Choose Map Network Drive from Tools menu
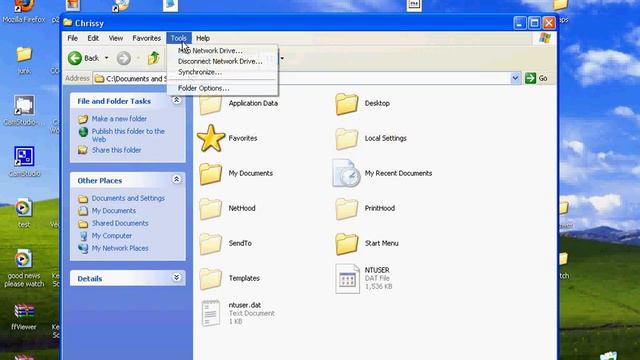 [222, 51]
